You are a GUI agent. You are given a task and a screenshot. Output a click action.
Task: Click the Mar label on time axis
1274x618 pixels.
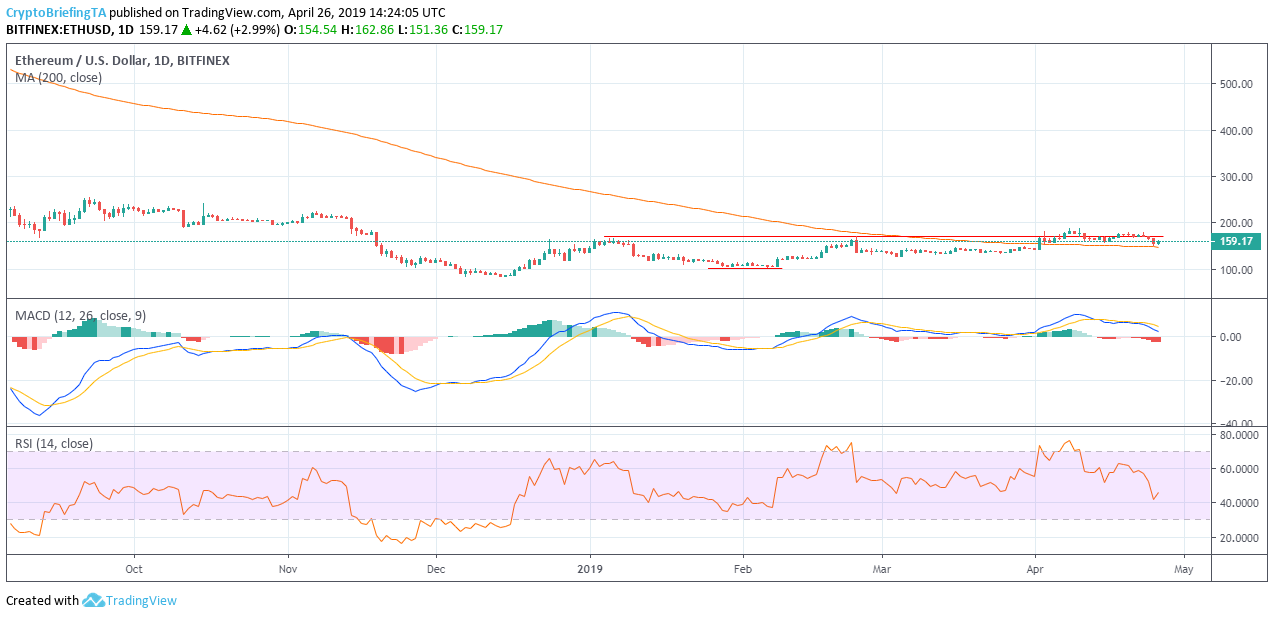(882, 568)
